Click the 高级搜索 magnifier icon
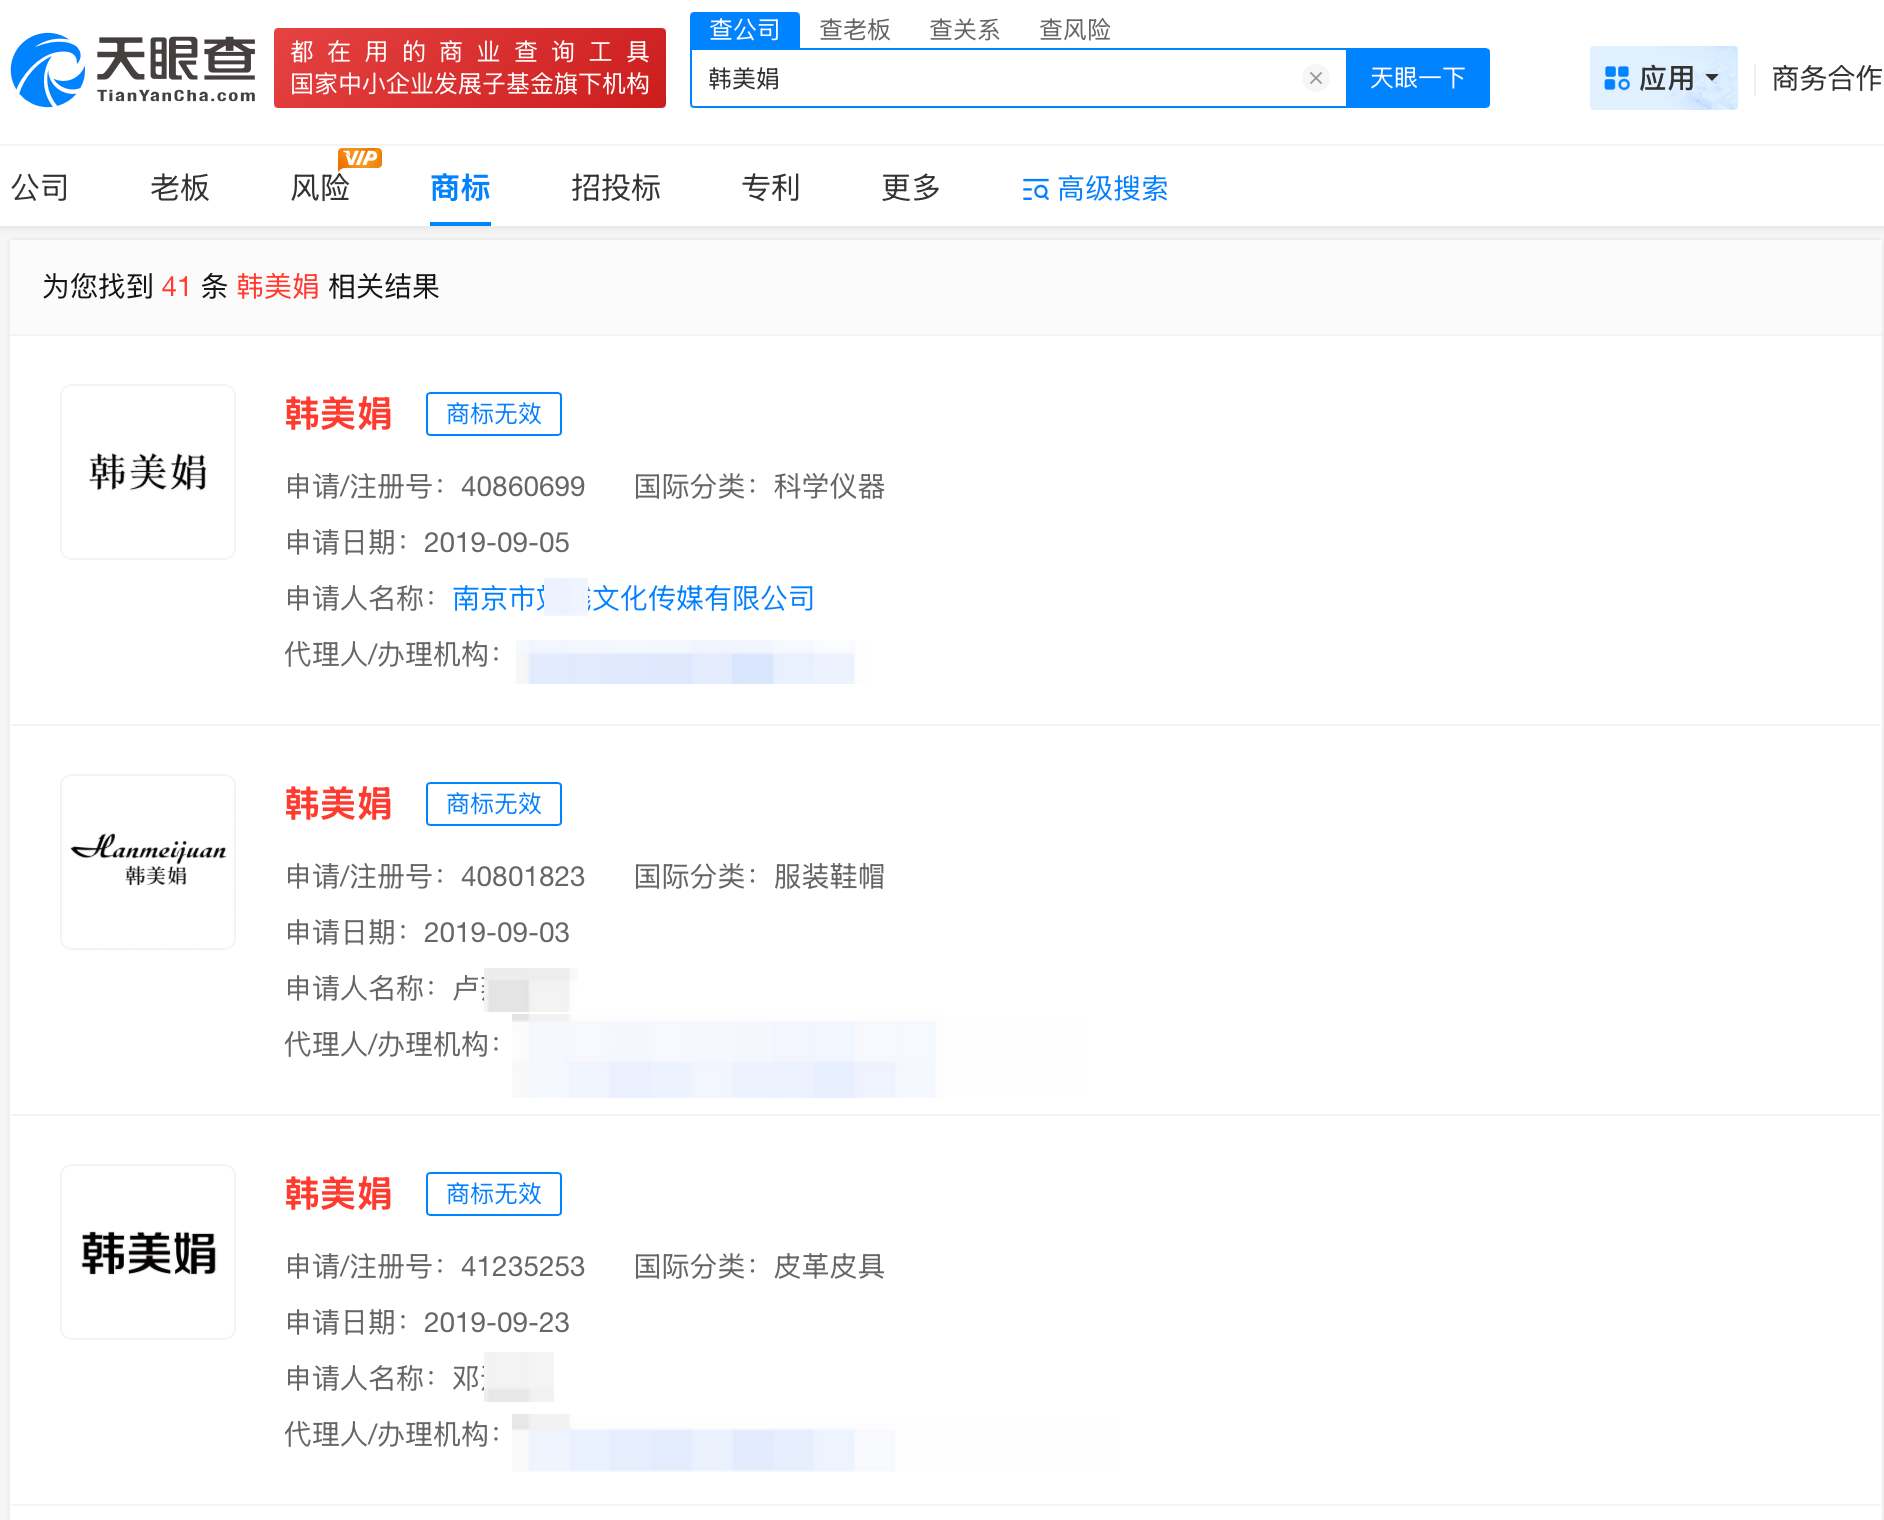Image resolution: width=1884 pixels, height=1520 pixels. coord(1033,189)
